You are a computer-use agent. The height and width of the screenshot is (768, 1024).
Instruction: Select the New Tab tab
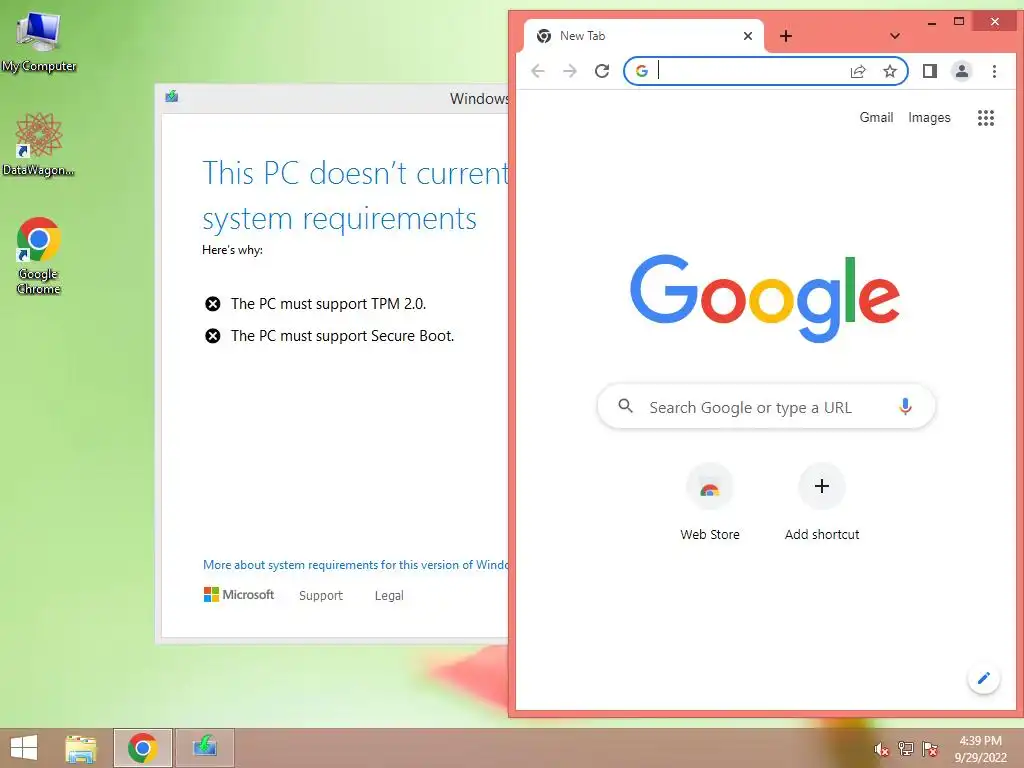[x=643, y=36]
